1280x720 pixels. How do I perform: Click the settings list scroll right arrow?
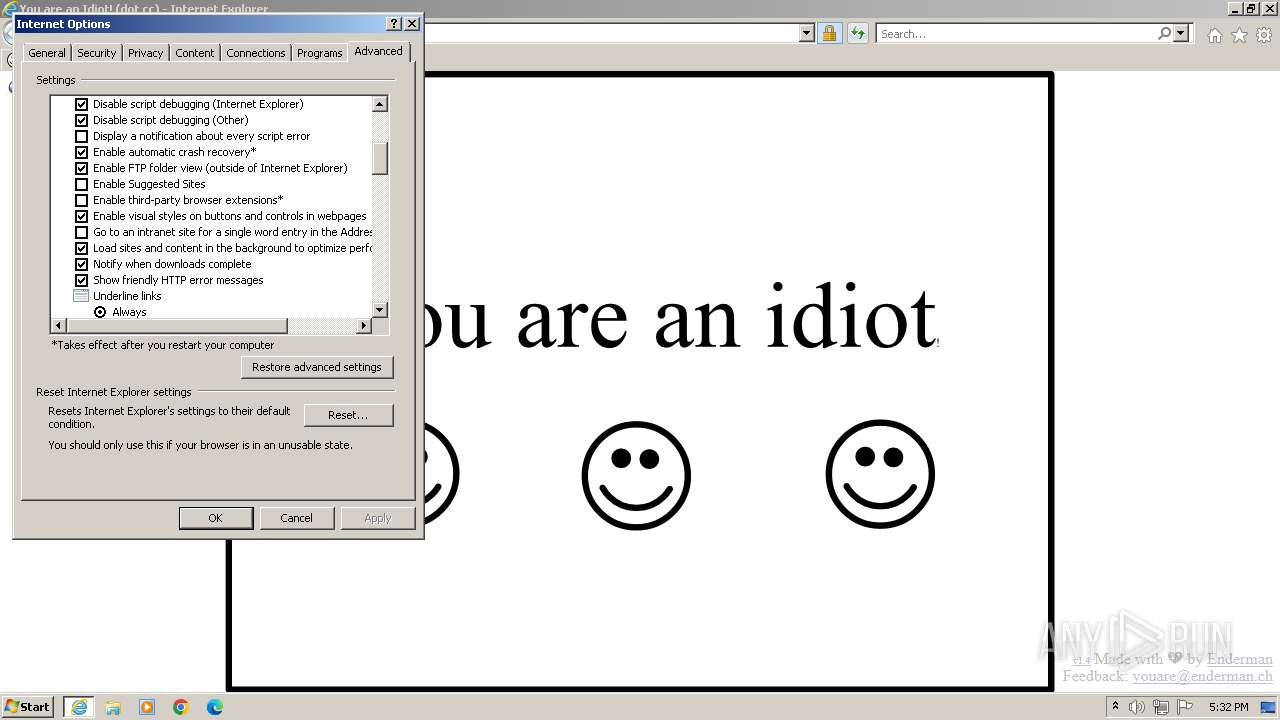click(364, 326)
